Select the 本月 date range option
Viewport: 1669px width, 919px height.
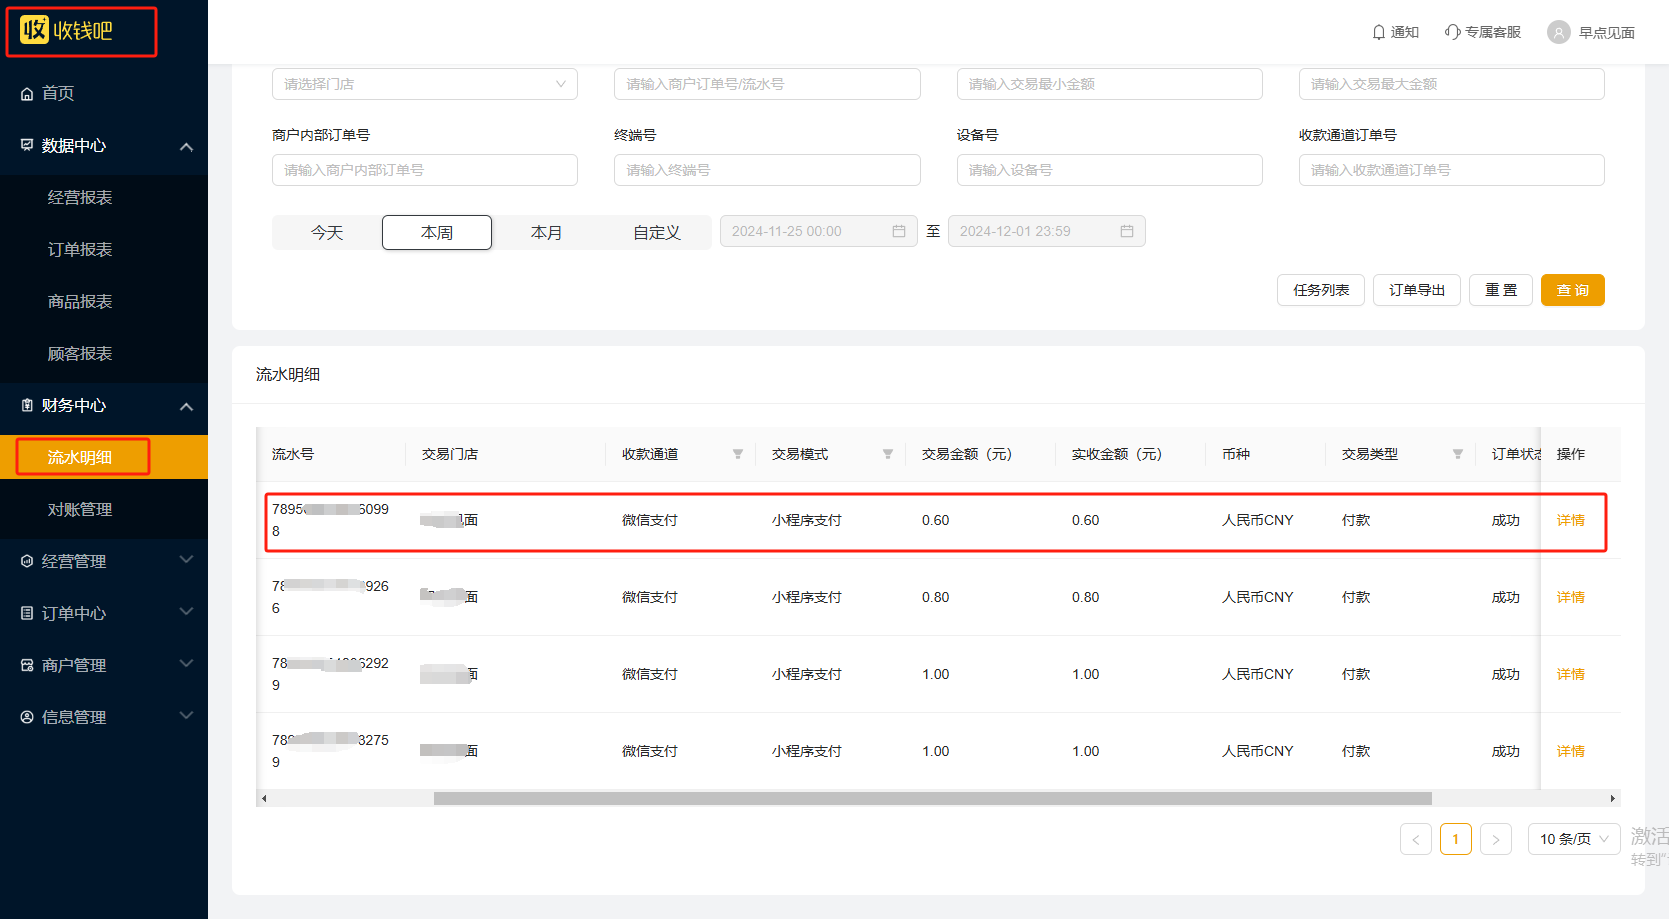546,232
